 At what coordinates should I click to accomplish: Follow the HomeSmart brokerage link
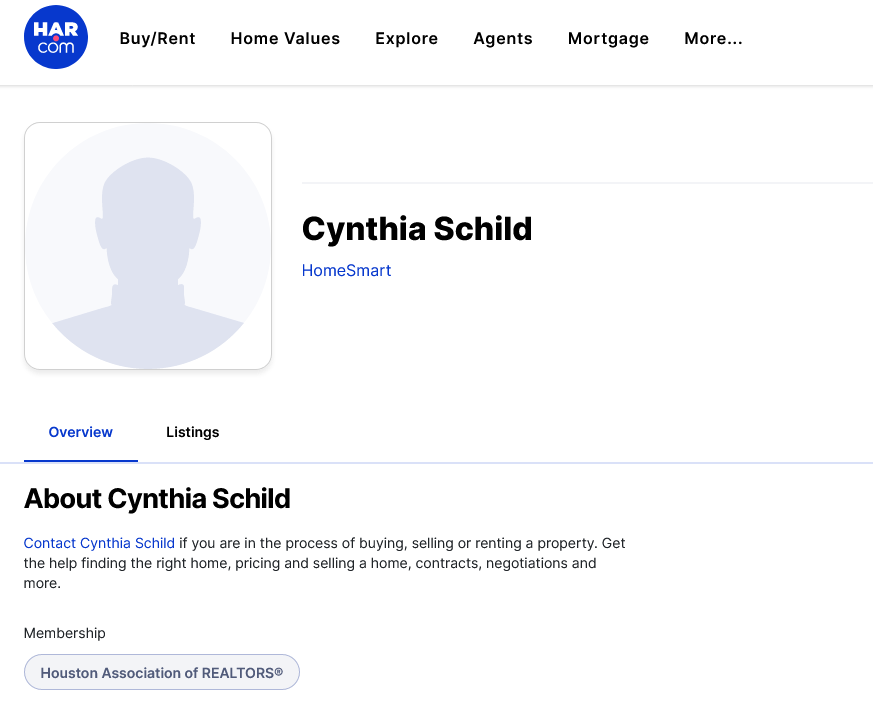tap(346, 270)
